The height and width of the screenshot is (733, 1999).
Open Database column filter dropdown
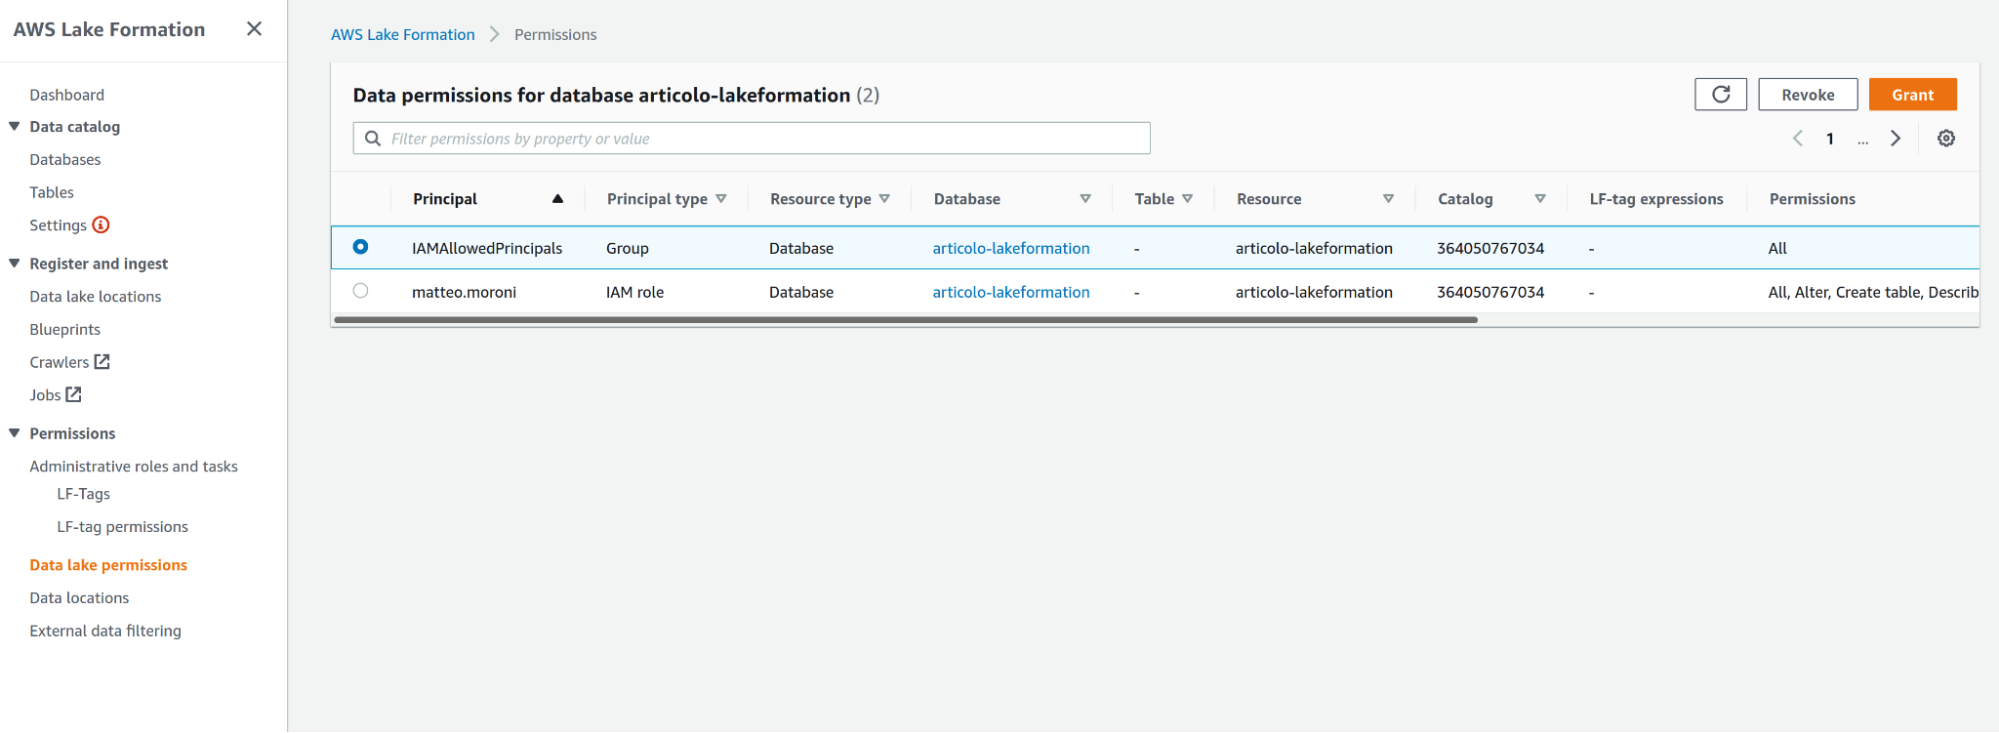(1085, 199)
